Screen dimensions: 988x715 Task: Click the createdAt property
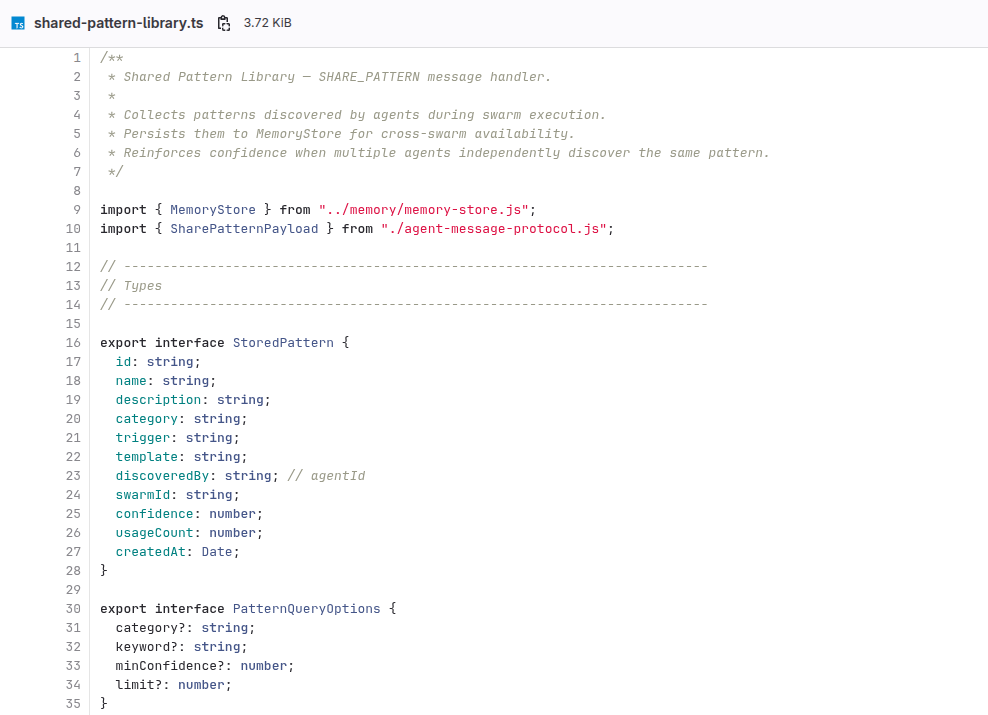coord(151,552)
